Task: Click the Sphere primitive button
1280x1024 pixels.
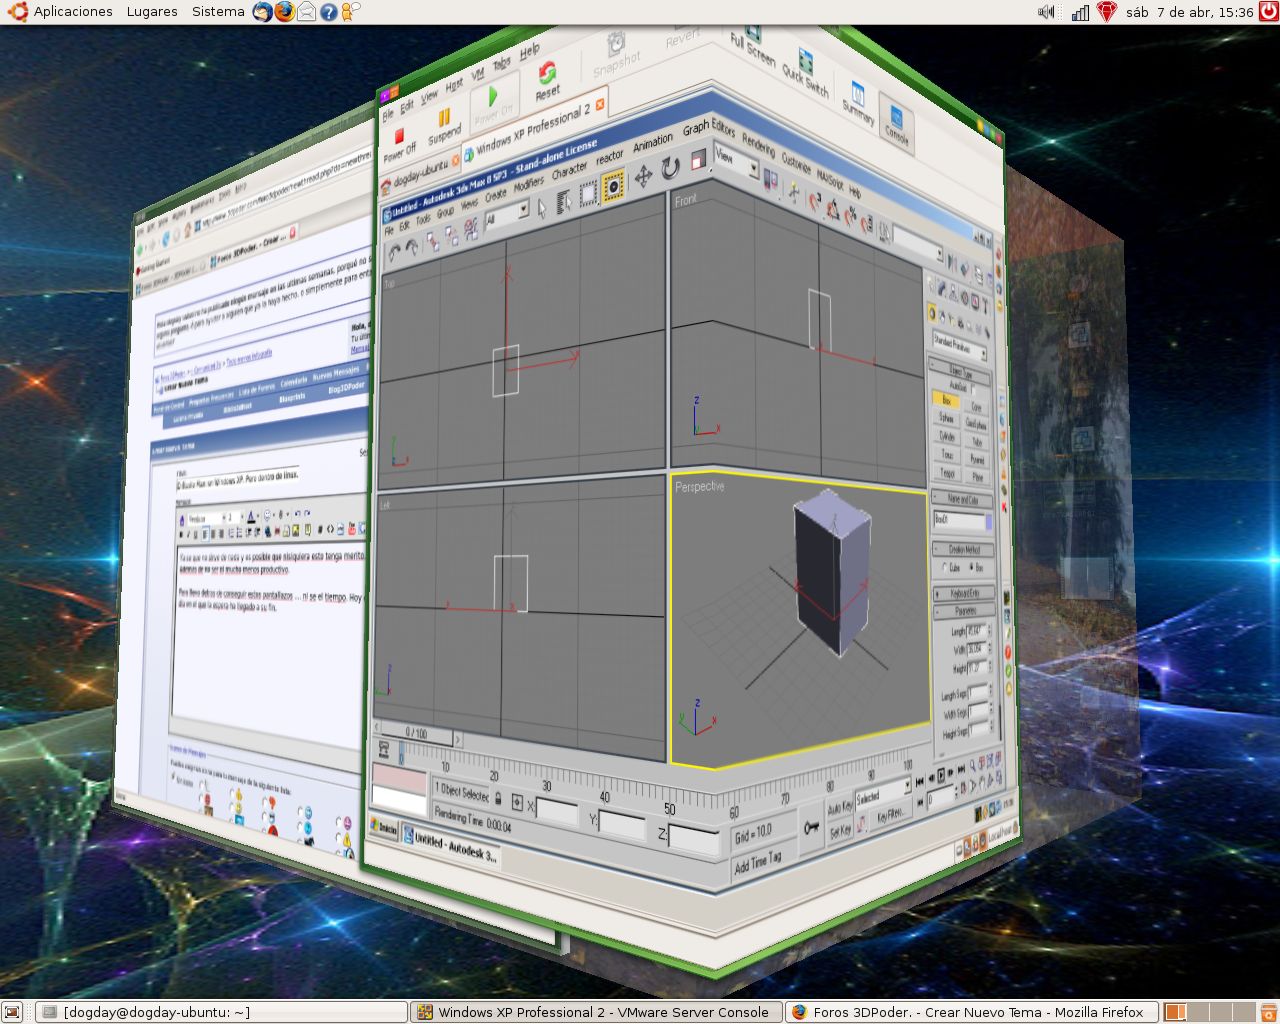Action: click(x=947, y=418)
